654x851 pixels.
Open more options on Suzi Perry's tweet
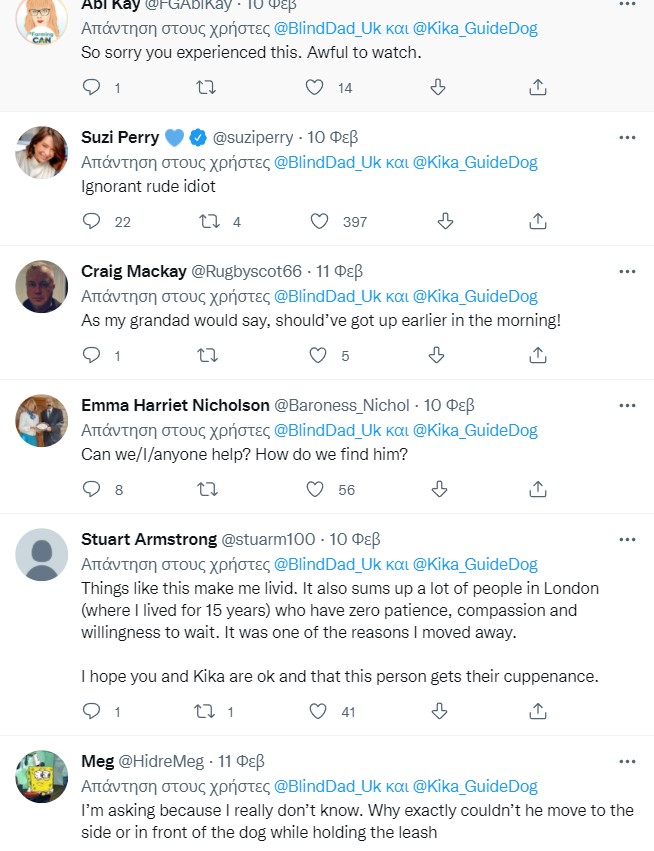pyautogui.click(x=627, y=137)
